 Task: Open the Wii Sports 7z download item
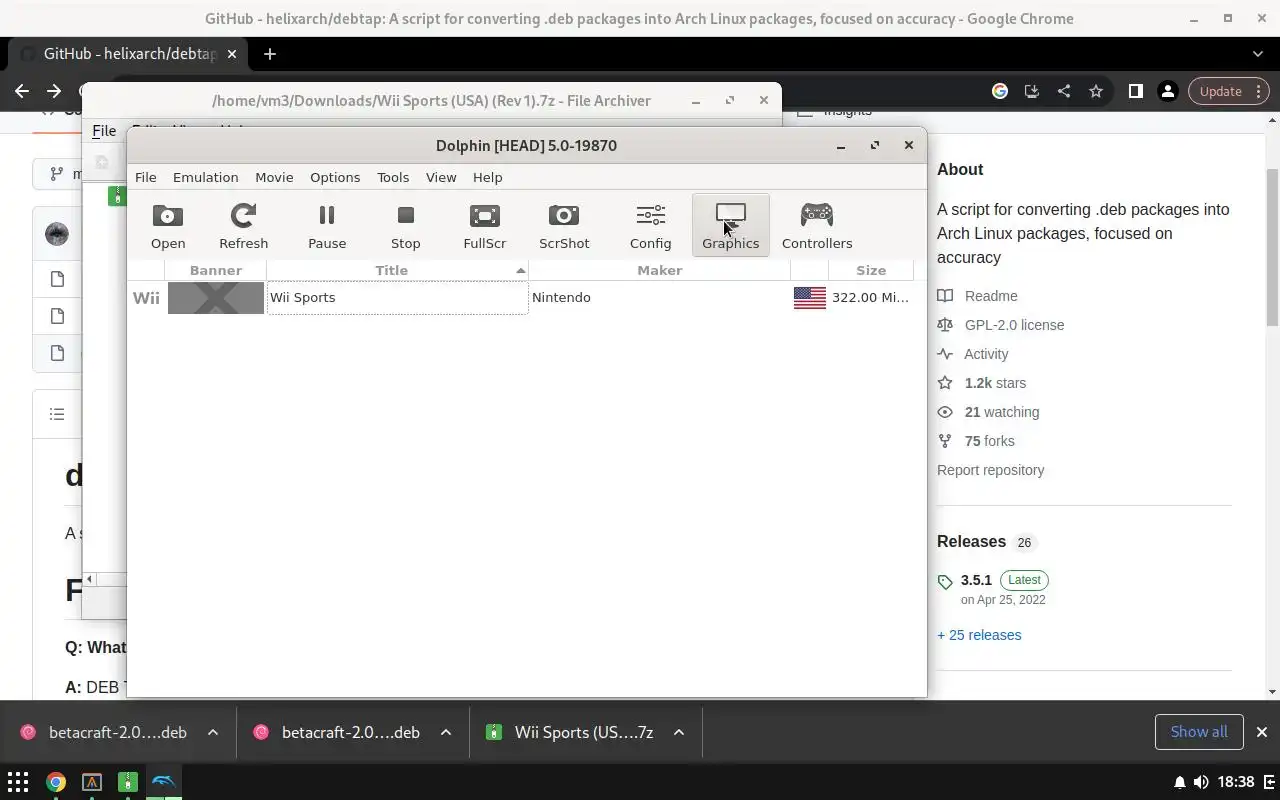pyautogui.click(x=569, y=732)
